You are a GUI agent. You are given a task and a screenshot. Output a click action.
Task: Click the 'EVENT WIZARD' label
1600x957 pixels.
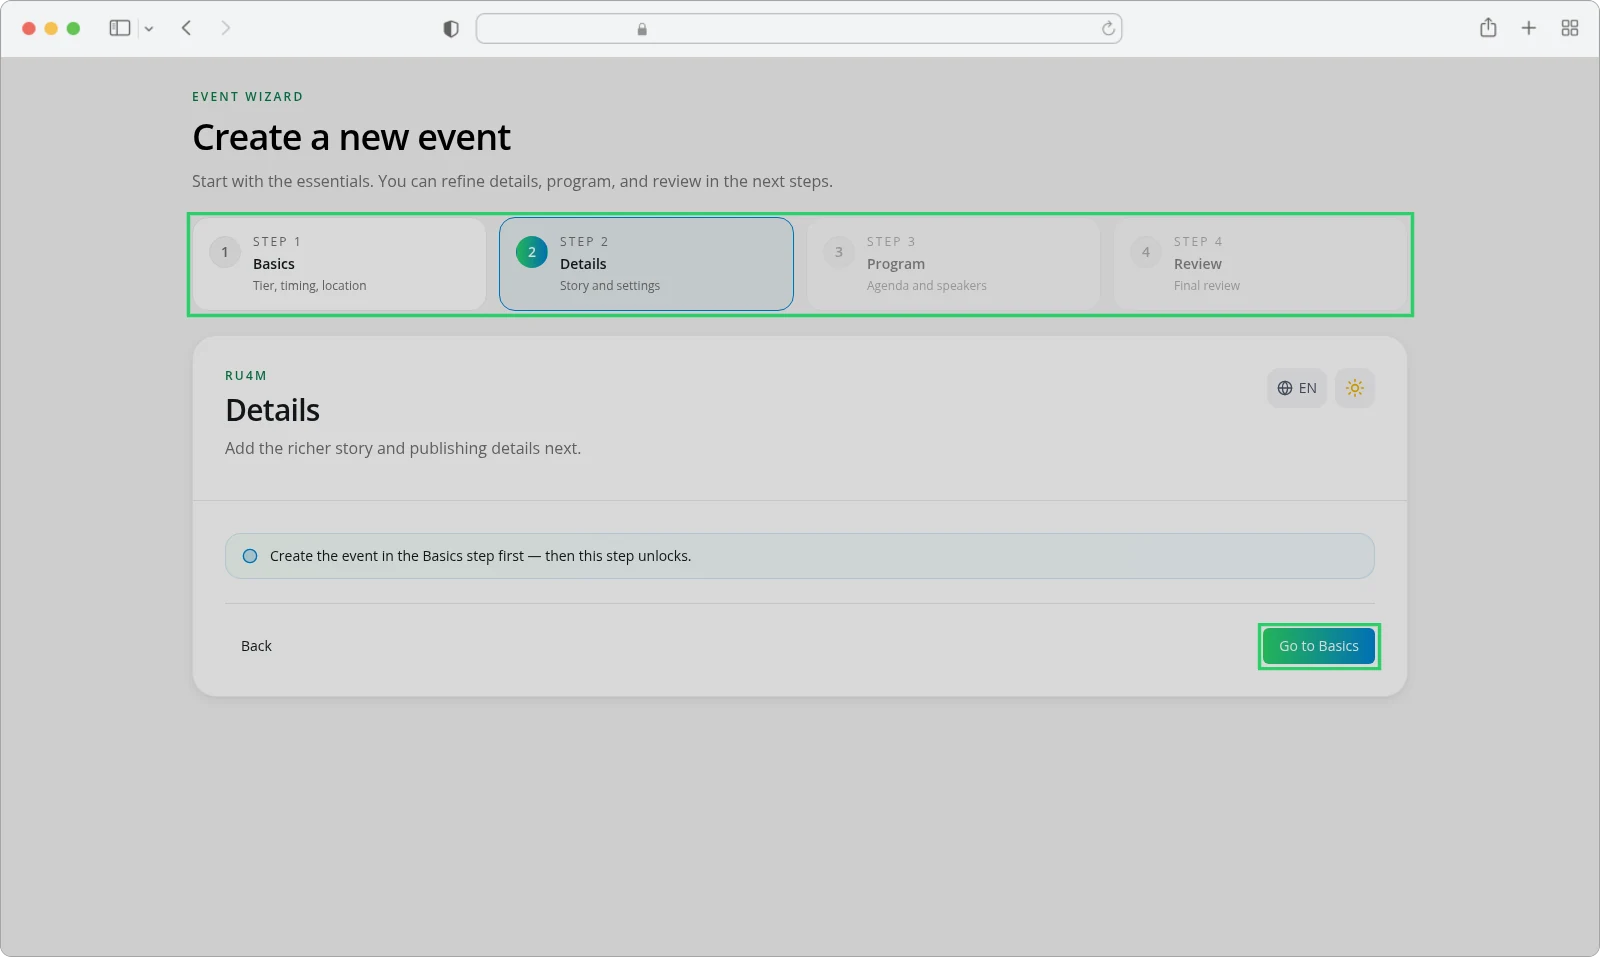coord(247,97)
